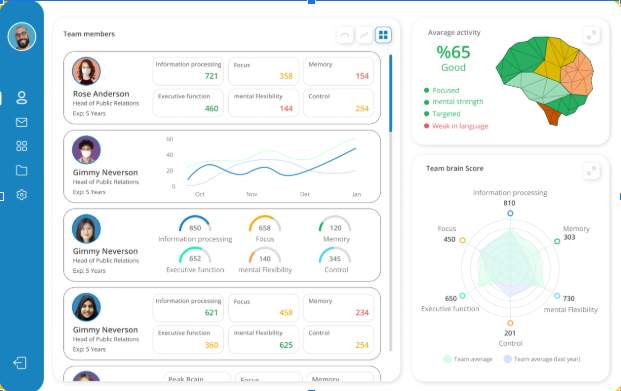The image size is (621, 391).
Task: Click the Executive function 360 tile
Action: pyautogui.click(x=188, y=340)
